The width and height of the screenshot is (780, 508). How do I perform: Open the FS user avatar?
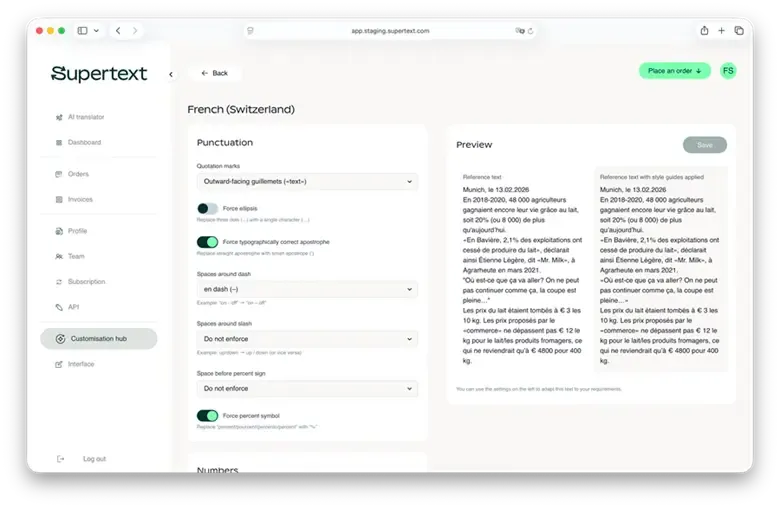728,71
